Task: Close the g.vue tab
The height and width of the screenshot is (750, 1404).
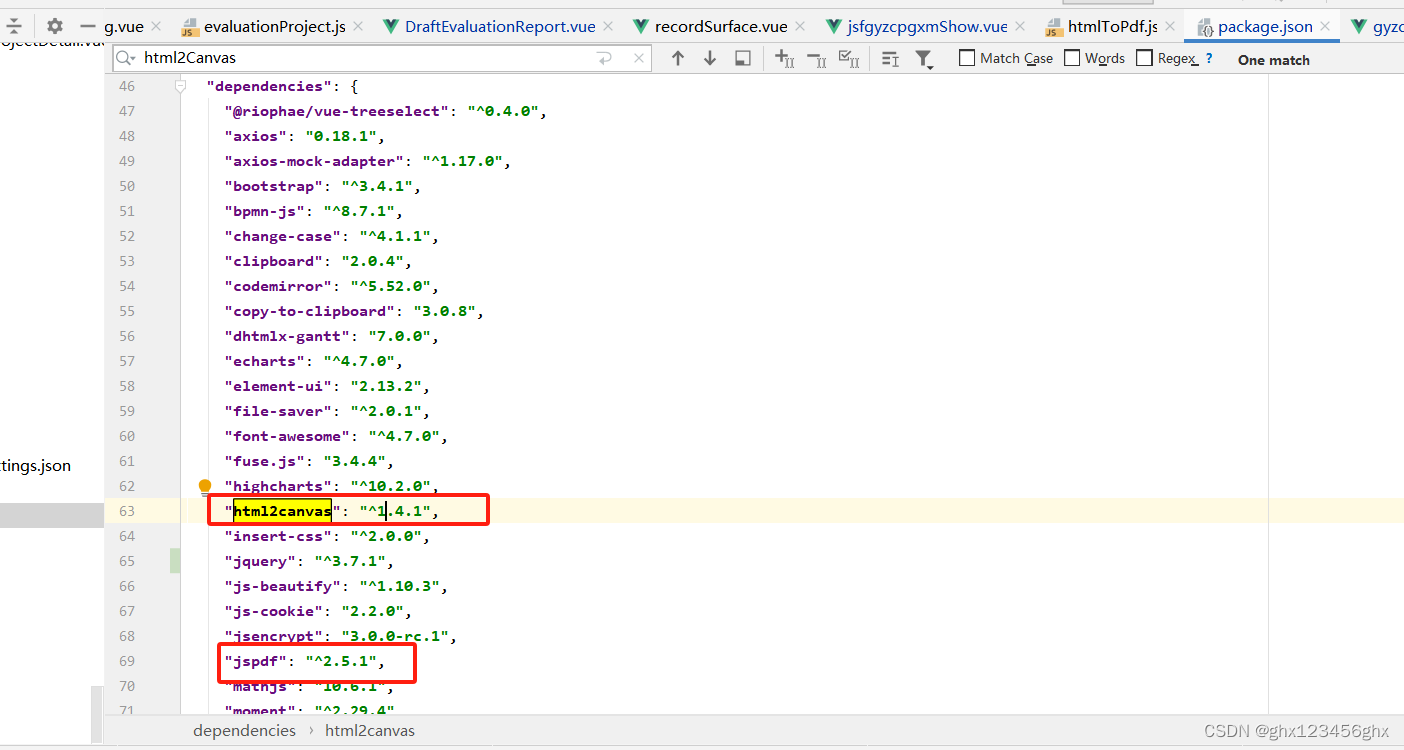Action: (155, 27)
